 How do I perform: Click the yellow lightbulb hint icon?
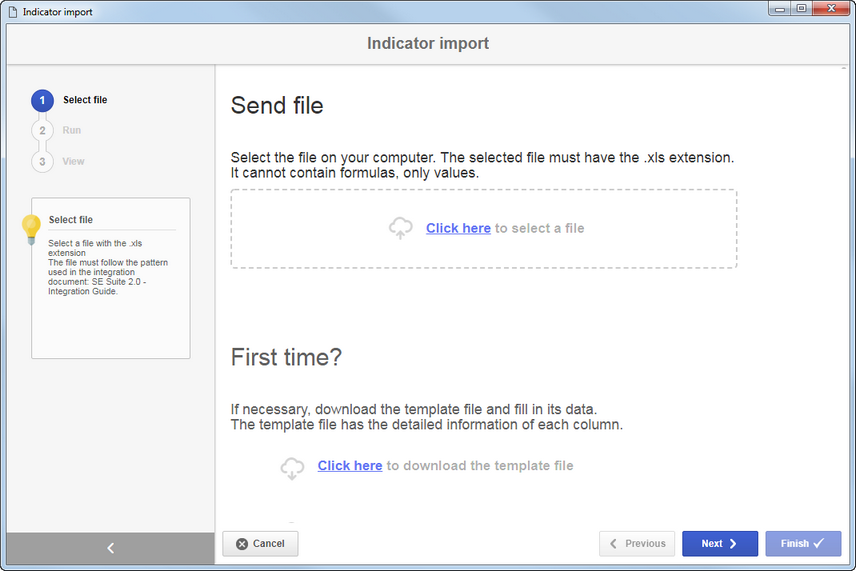coord(31,229)
